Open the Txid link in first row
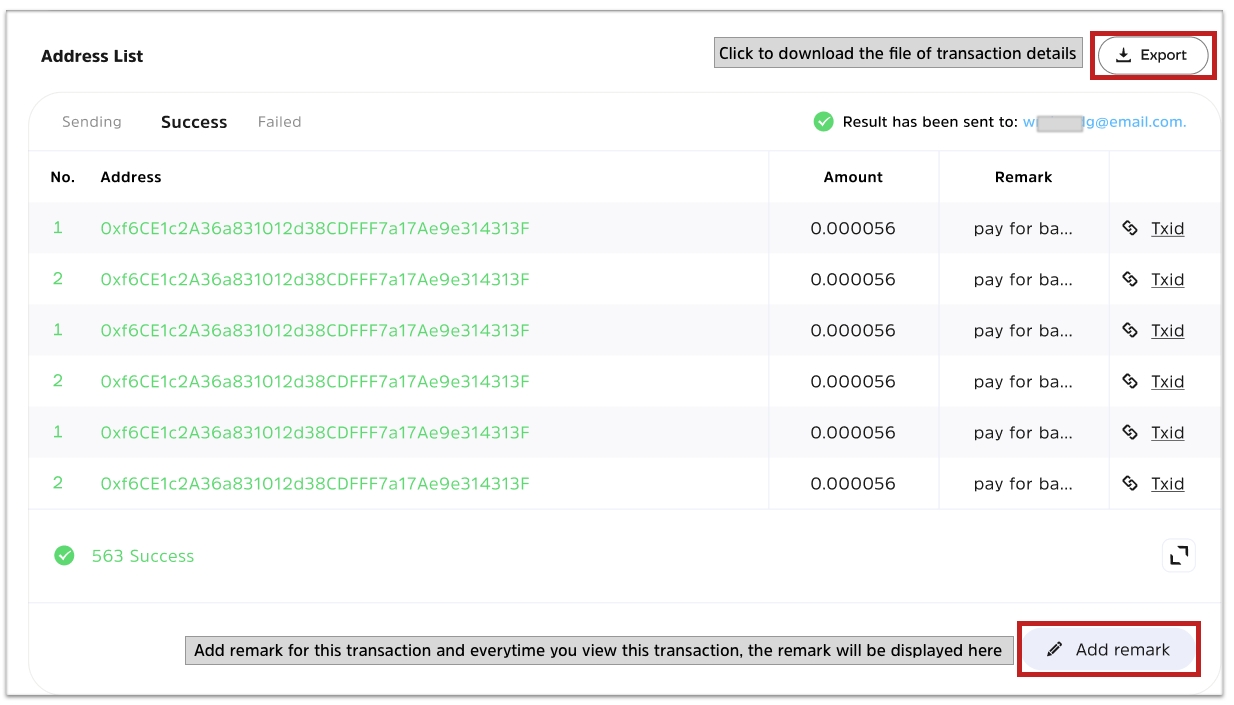 [1167, 228]
